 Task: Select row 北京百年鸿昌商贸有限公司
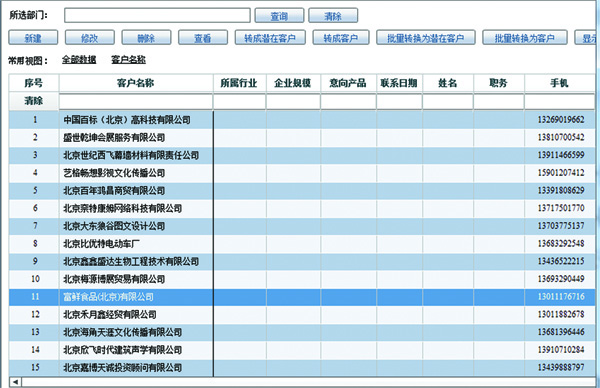[x=302, y=191]
